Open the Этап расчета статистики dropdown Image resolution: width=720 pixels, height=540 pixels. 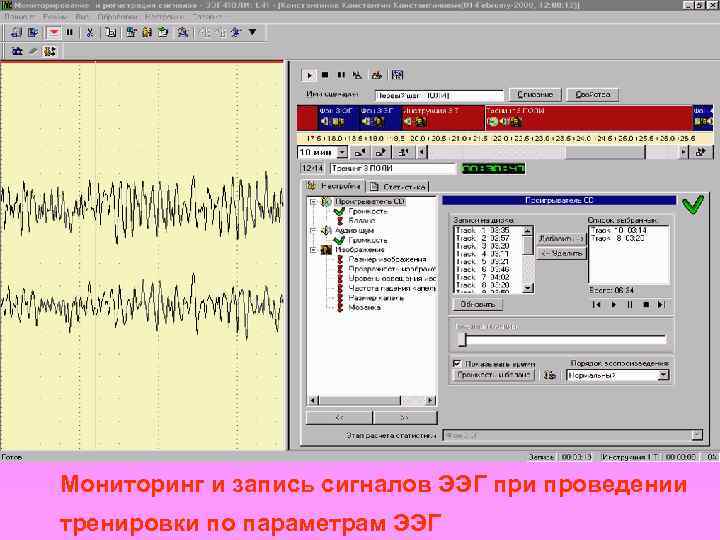point(697,435)
